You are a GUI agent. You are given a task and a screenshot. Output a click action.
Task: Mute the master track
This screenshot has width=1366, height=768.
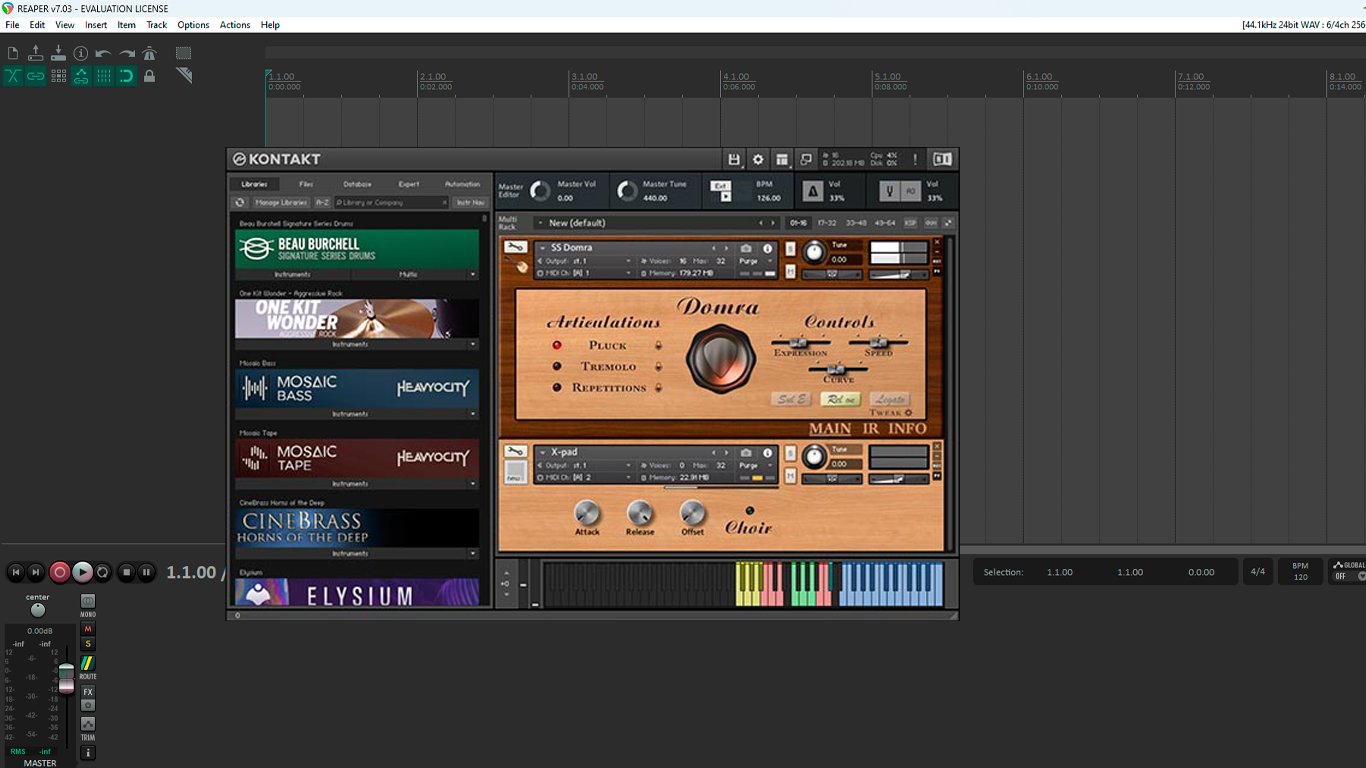pyautogui.click(x=88, y=629)
